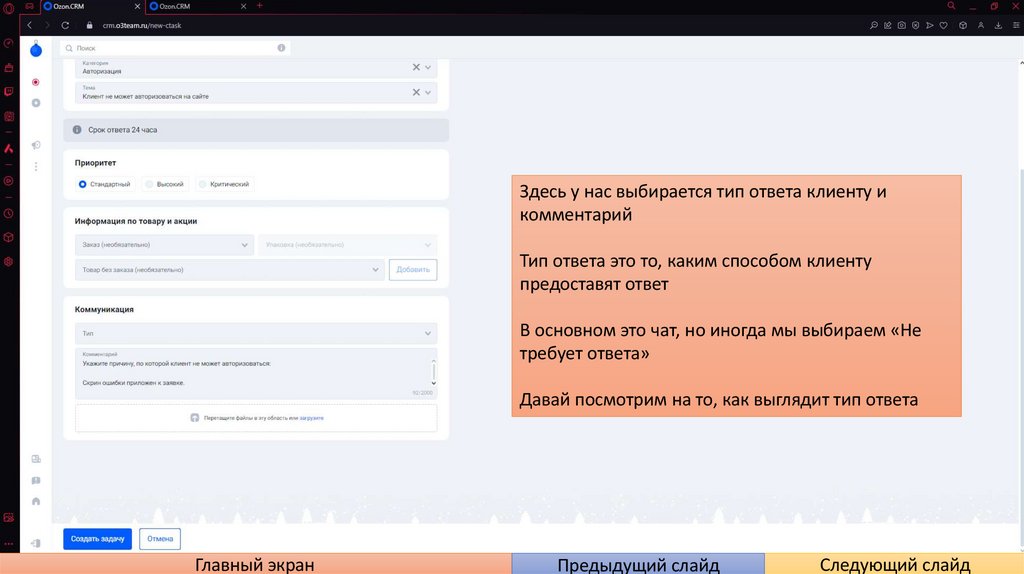The width and height of the screenshot is (1024, 574).
Task: Expand the Категория dropdown arrow
Action: [428, 67]
